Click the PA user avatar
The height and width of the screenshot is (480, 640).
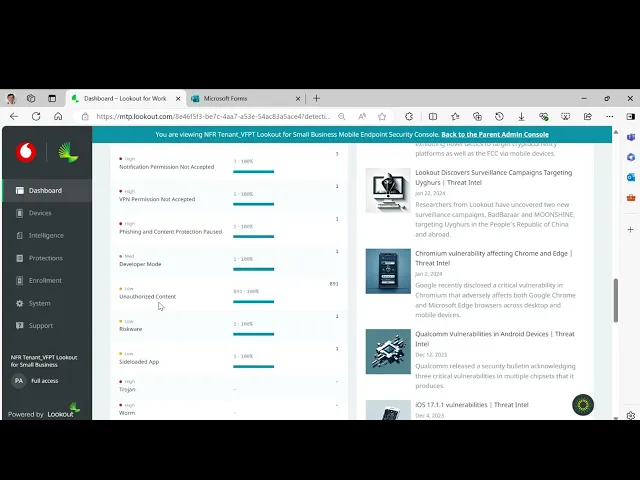pyautogui.click(x=19, y=381)
